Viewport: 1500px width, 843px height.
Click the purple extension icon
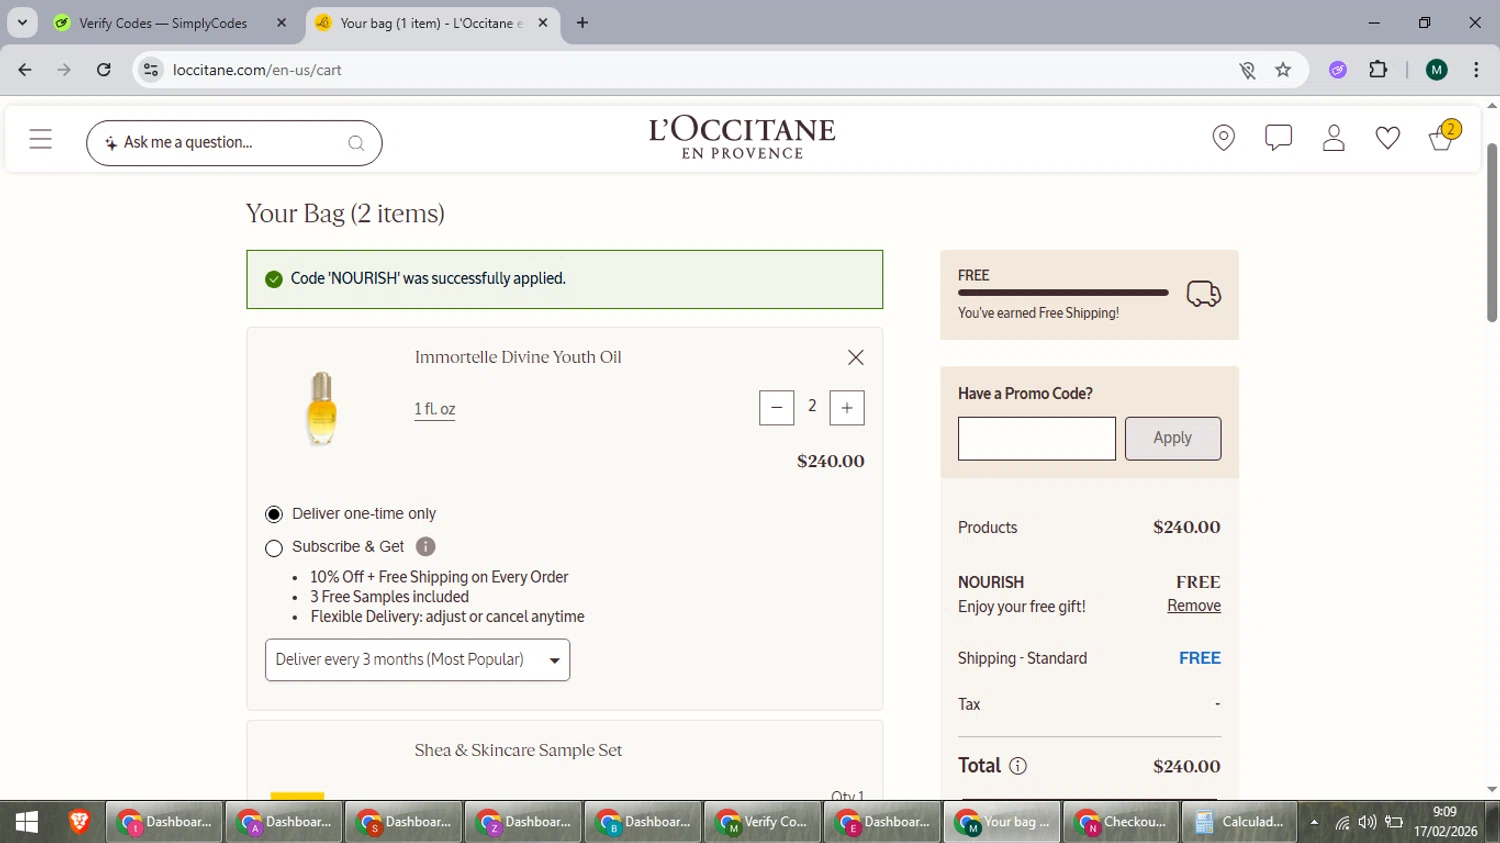(1338, 70)
